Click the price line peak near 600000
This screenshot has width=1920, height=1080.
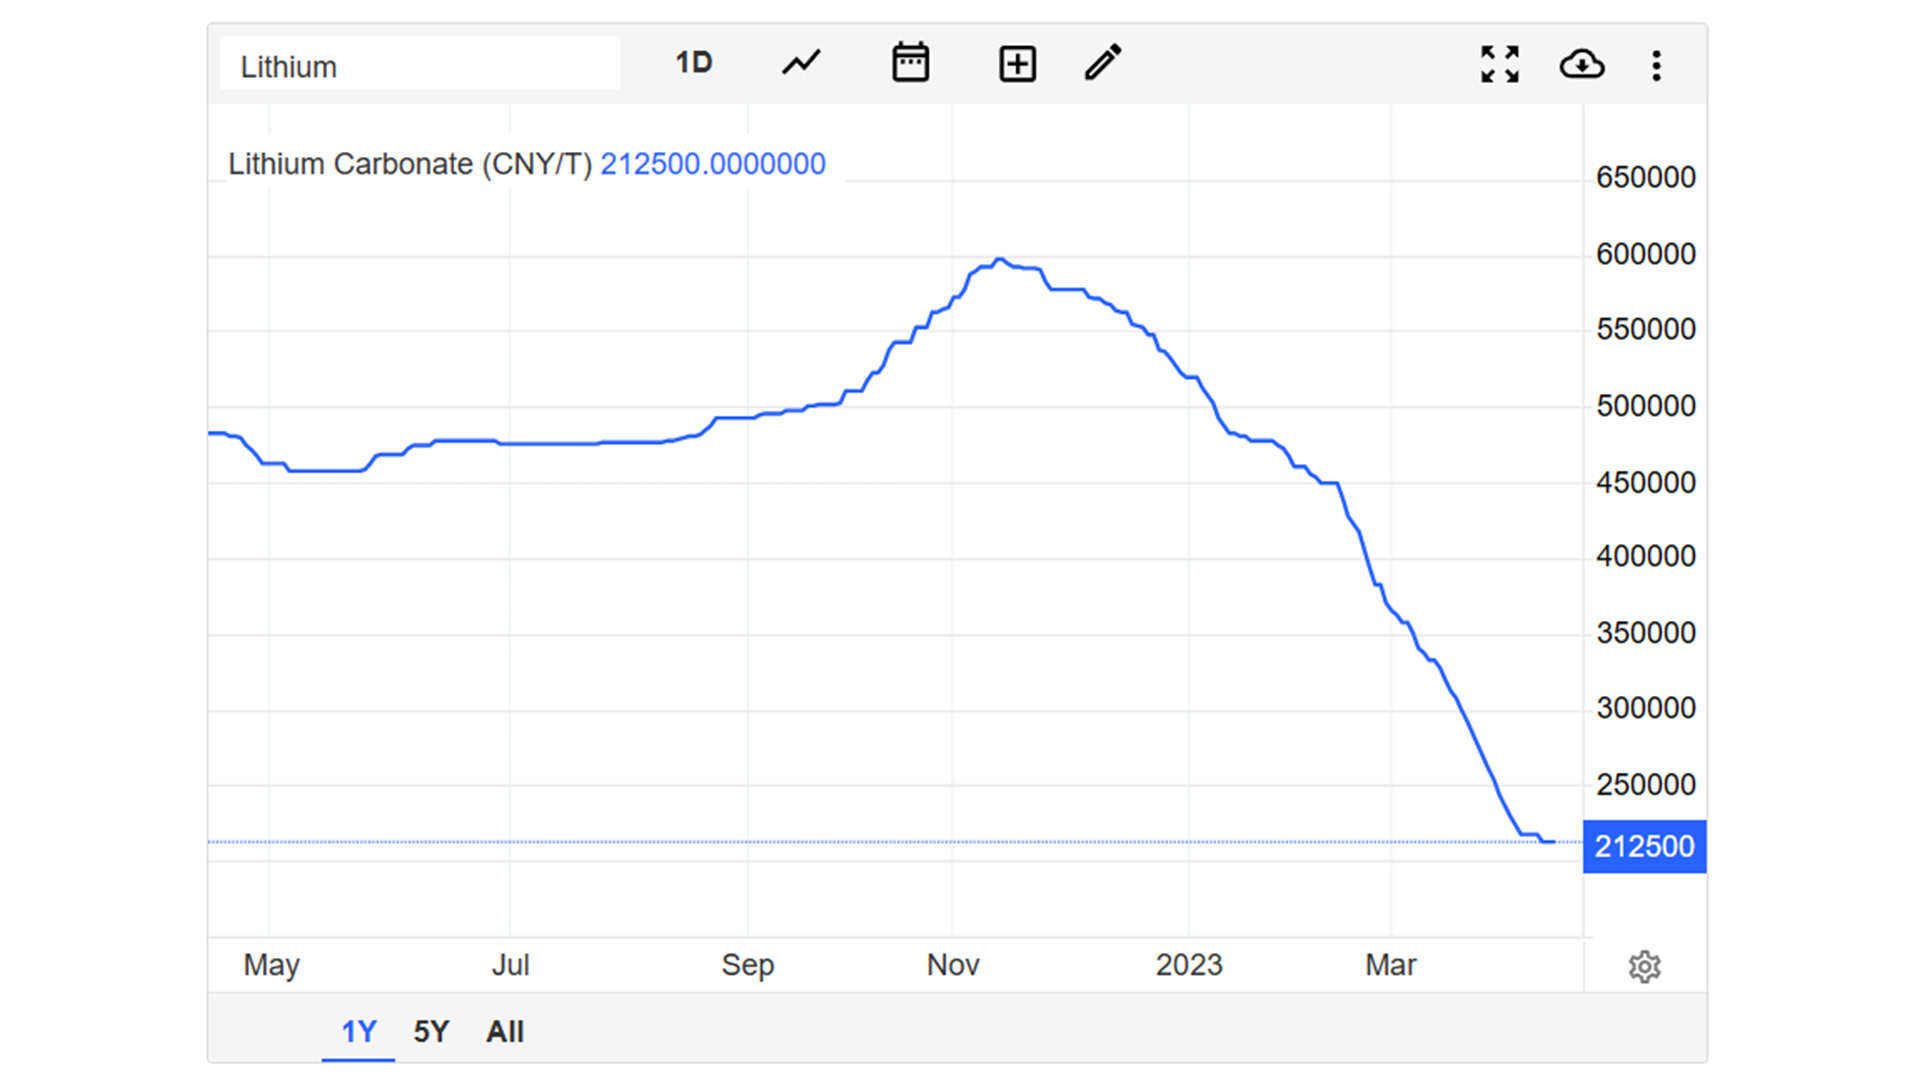point(999,260)
